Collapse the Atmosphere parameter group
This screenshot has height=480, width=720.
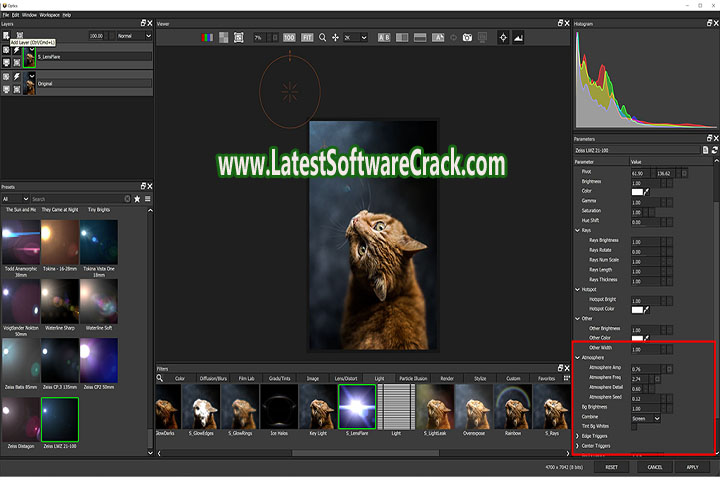click(x=578, y=357)
